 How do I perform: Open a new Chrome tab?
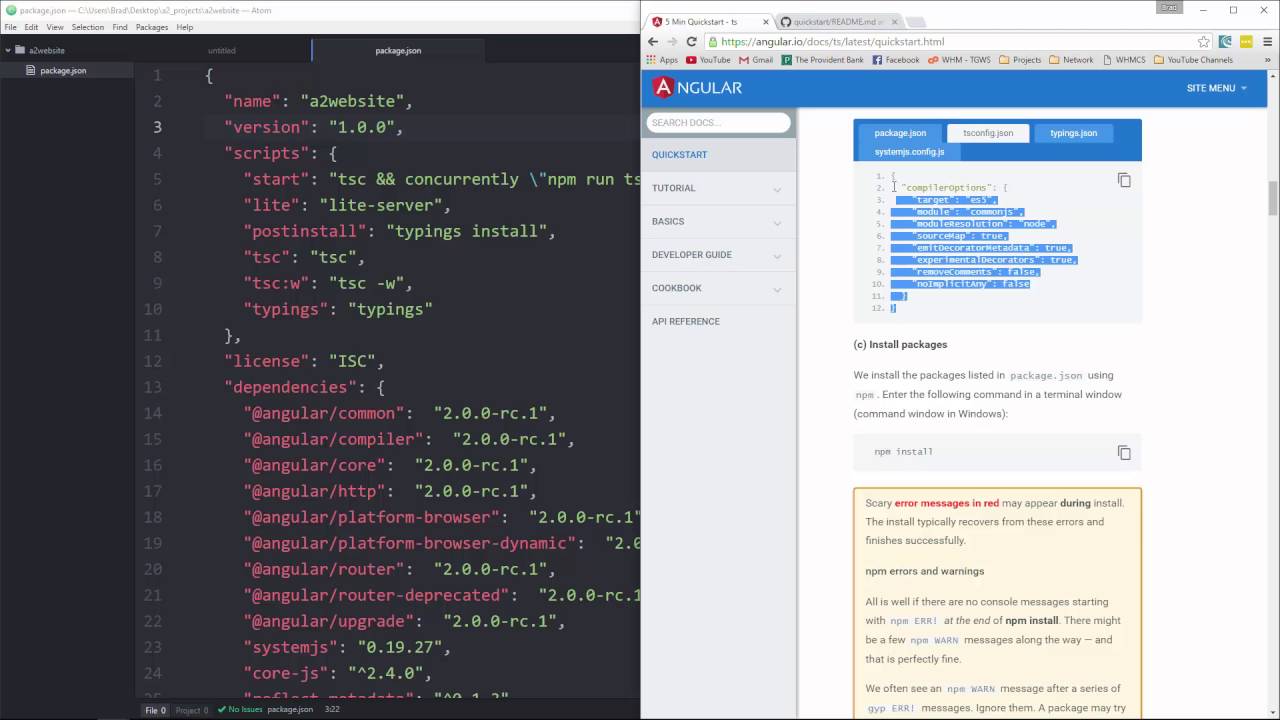point(917,21)
